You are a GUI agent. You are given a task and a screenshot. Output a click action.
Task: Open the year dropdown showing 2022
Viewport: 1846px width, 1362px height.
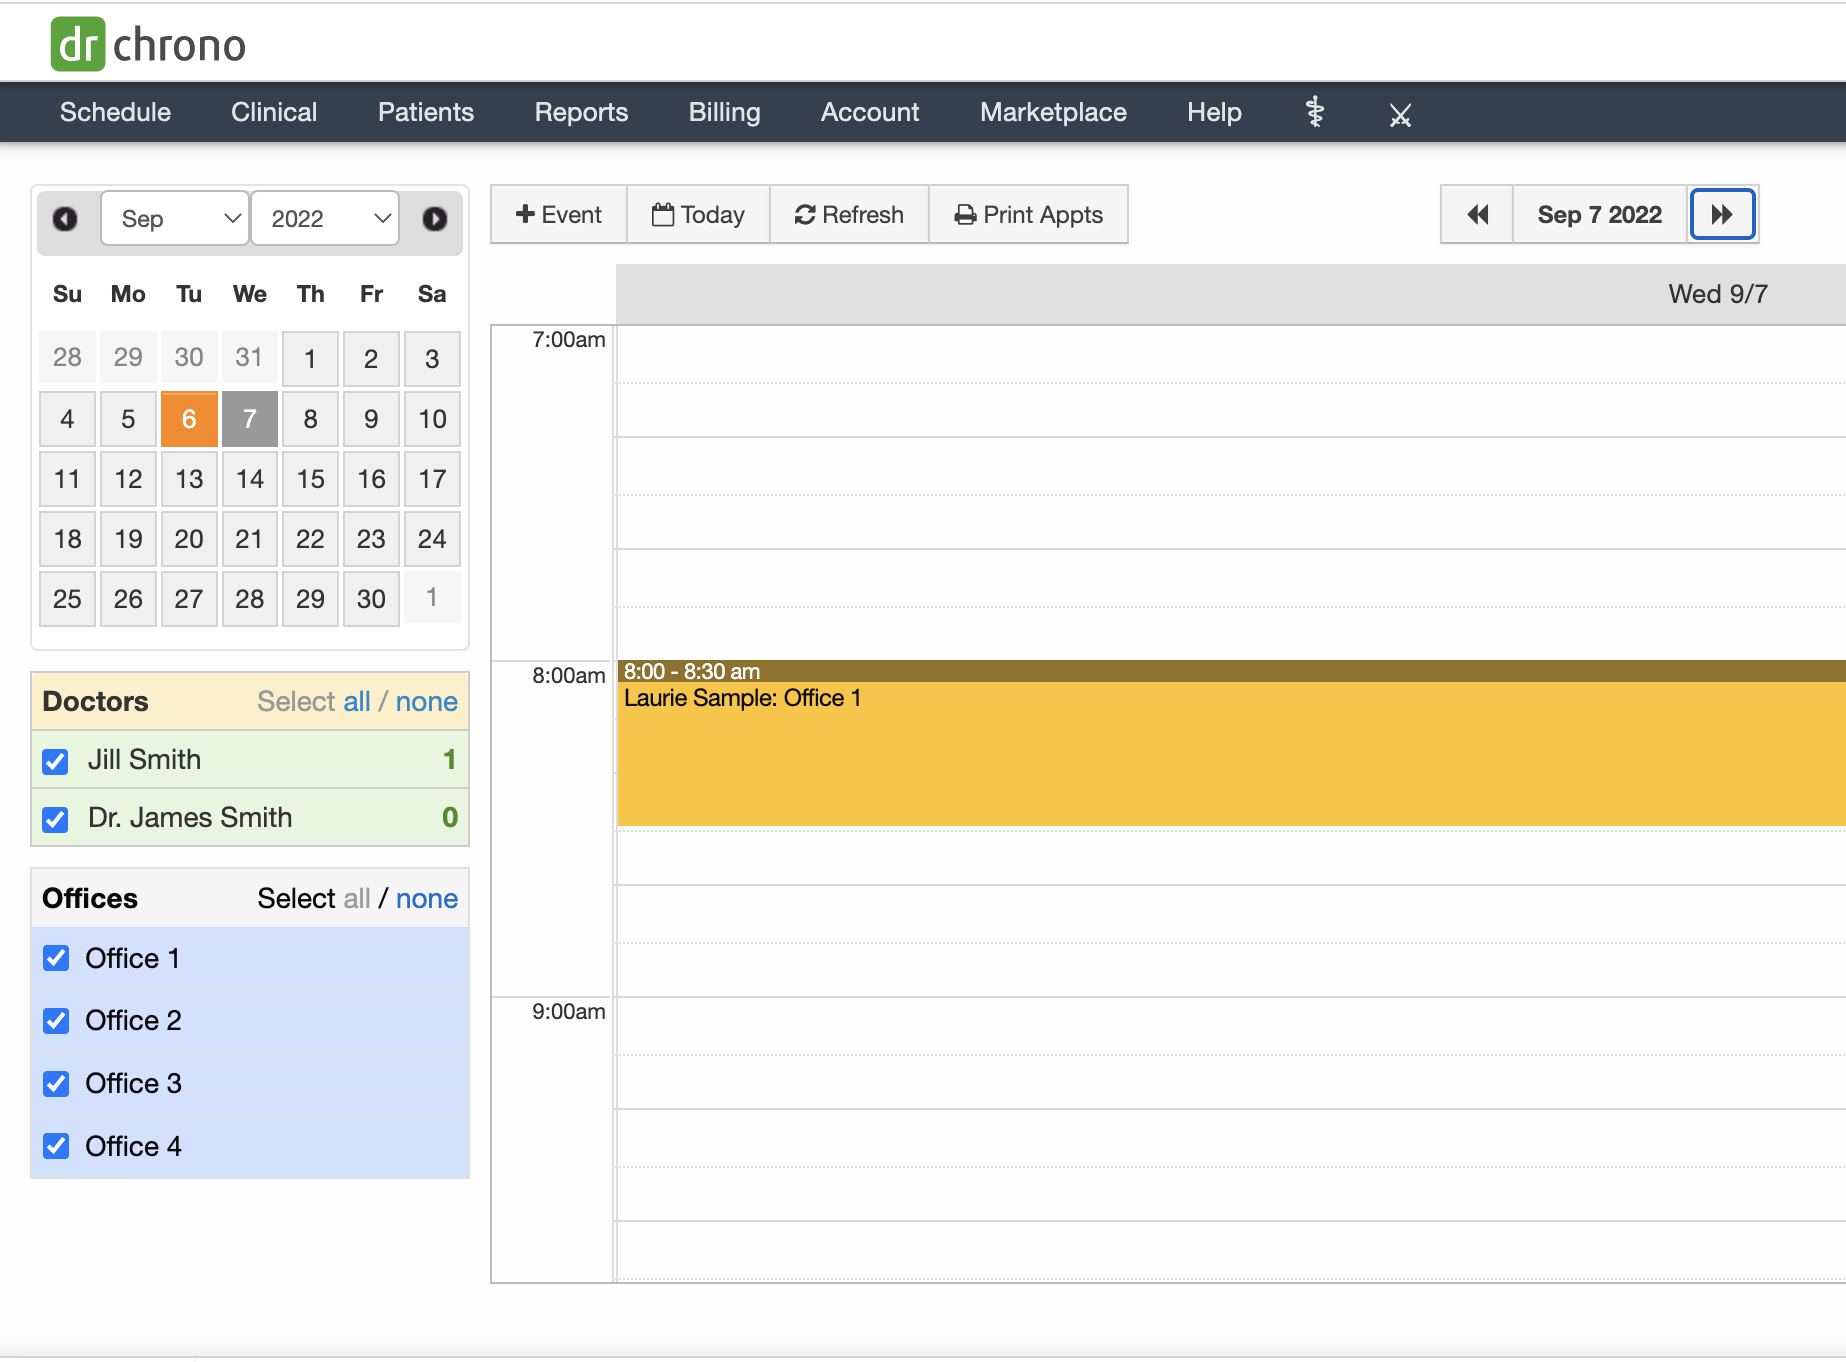pyautogui.click(x=325, y=218)
